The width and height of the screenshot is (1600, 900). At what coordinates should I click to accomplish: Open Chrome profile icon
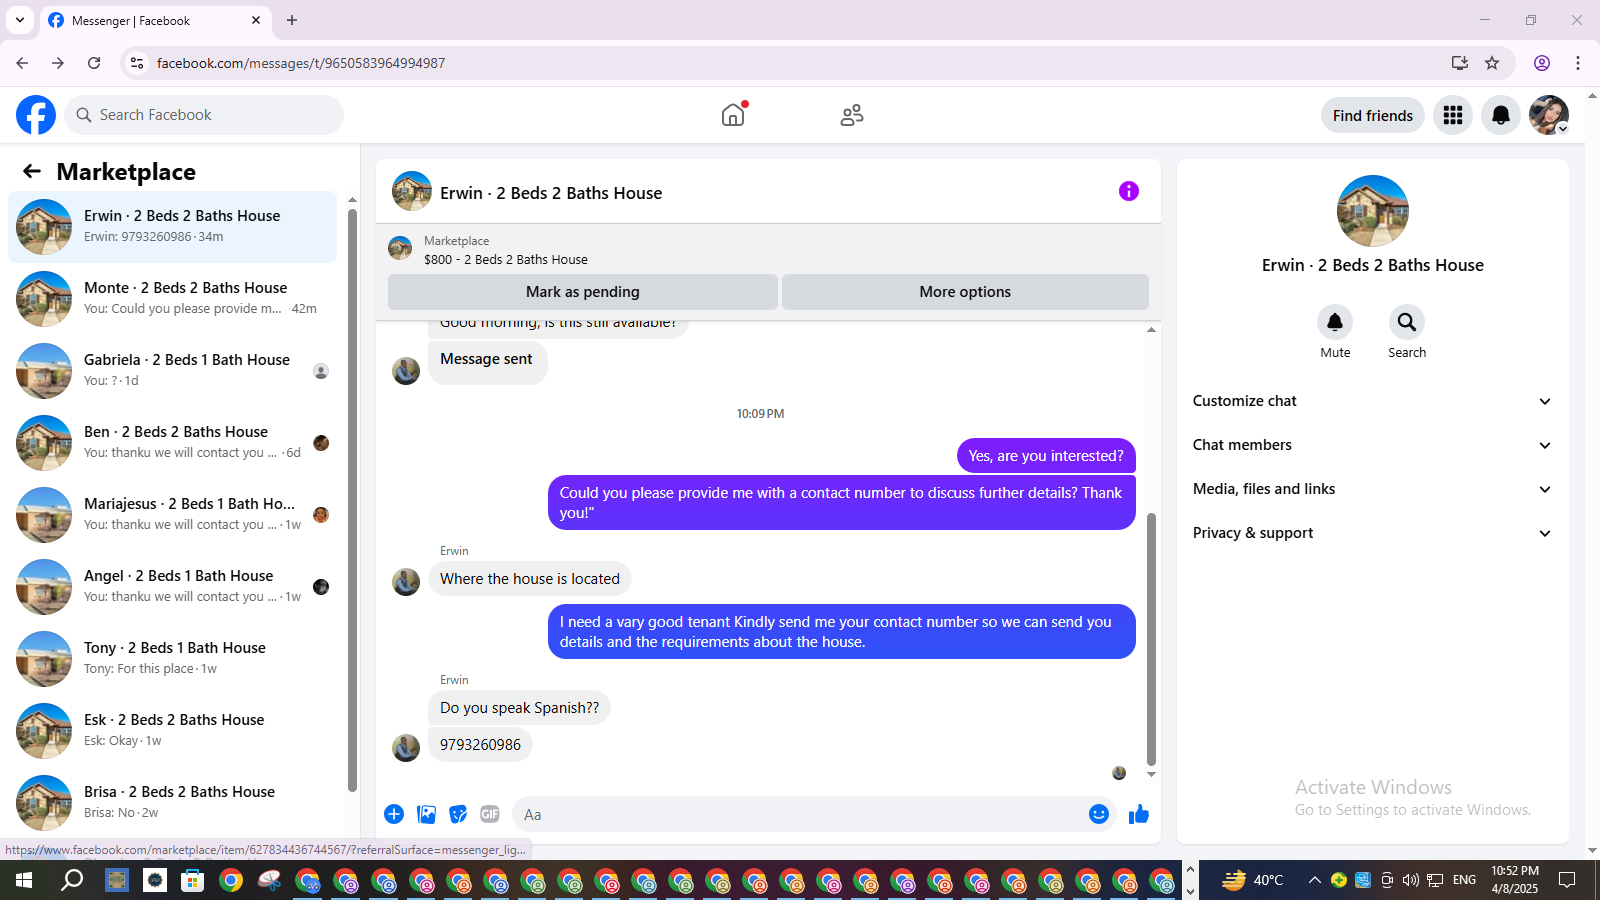pyautogui.click(x=1542, y=63)
